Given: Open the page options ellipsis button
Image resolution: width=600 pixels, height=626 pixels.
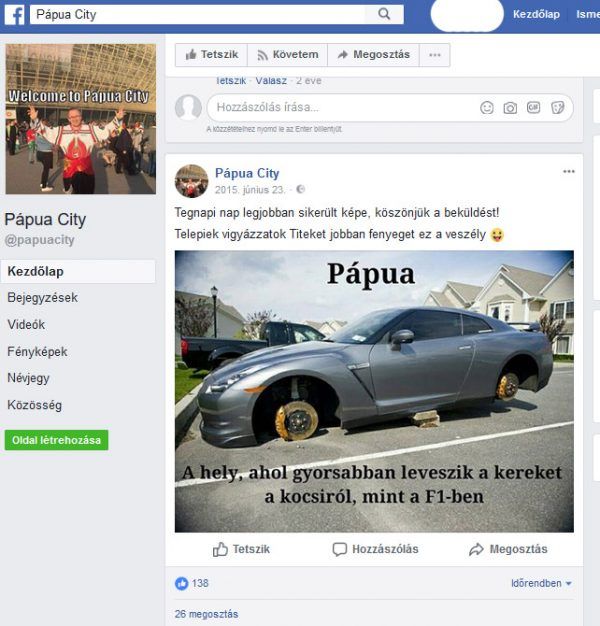Looking at the screenshot, I should tap(435, 55).
